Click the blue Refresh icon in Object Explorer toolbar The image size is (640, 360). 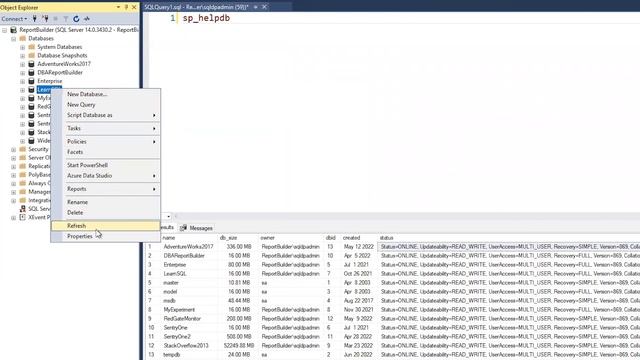point(76,19)
